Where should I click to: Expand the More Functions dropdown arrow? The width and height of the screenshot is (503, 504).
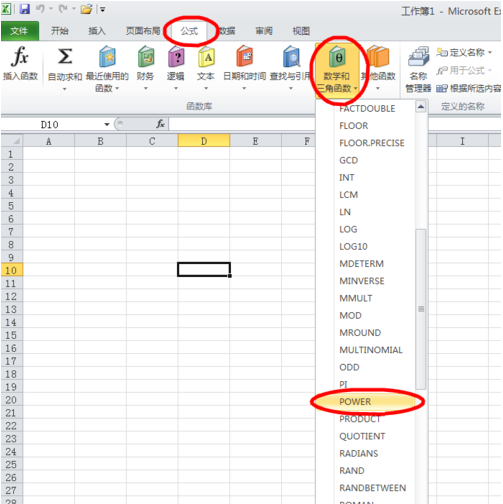click(x=378, y=89)
